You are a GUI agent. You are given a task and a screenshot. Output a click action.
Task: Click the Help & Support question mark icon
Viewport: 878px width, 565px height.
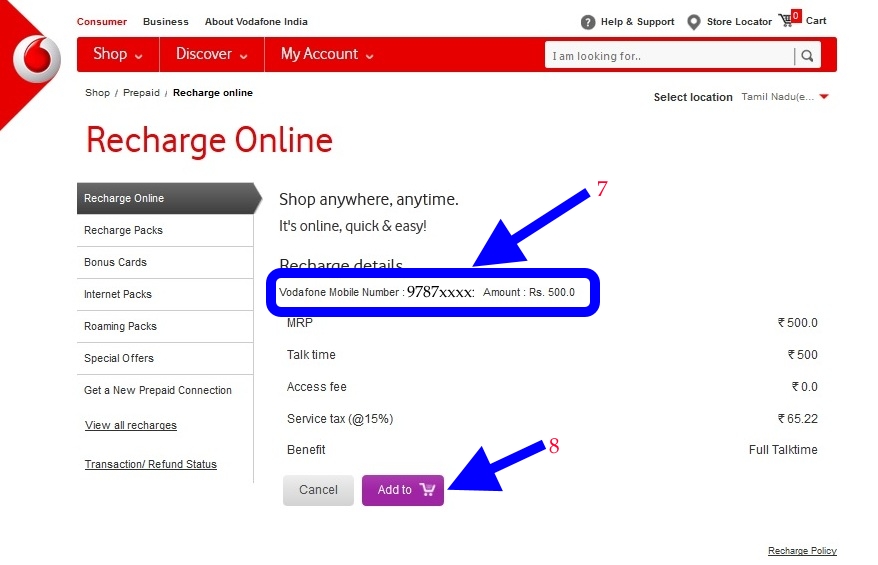pos(587,22)
